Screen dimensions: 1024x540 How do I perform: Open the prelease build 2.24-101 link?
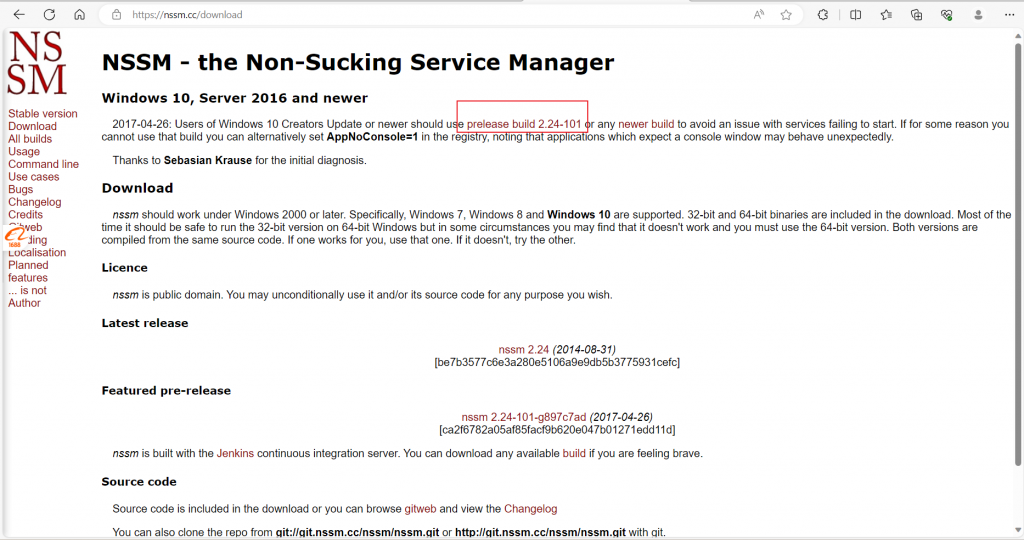[524, 124]
